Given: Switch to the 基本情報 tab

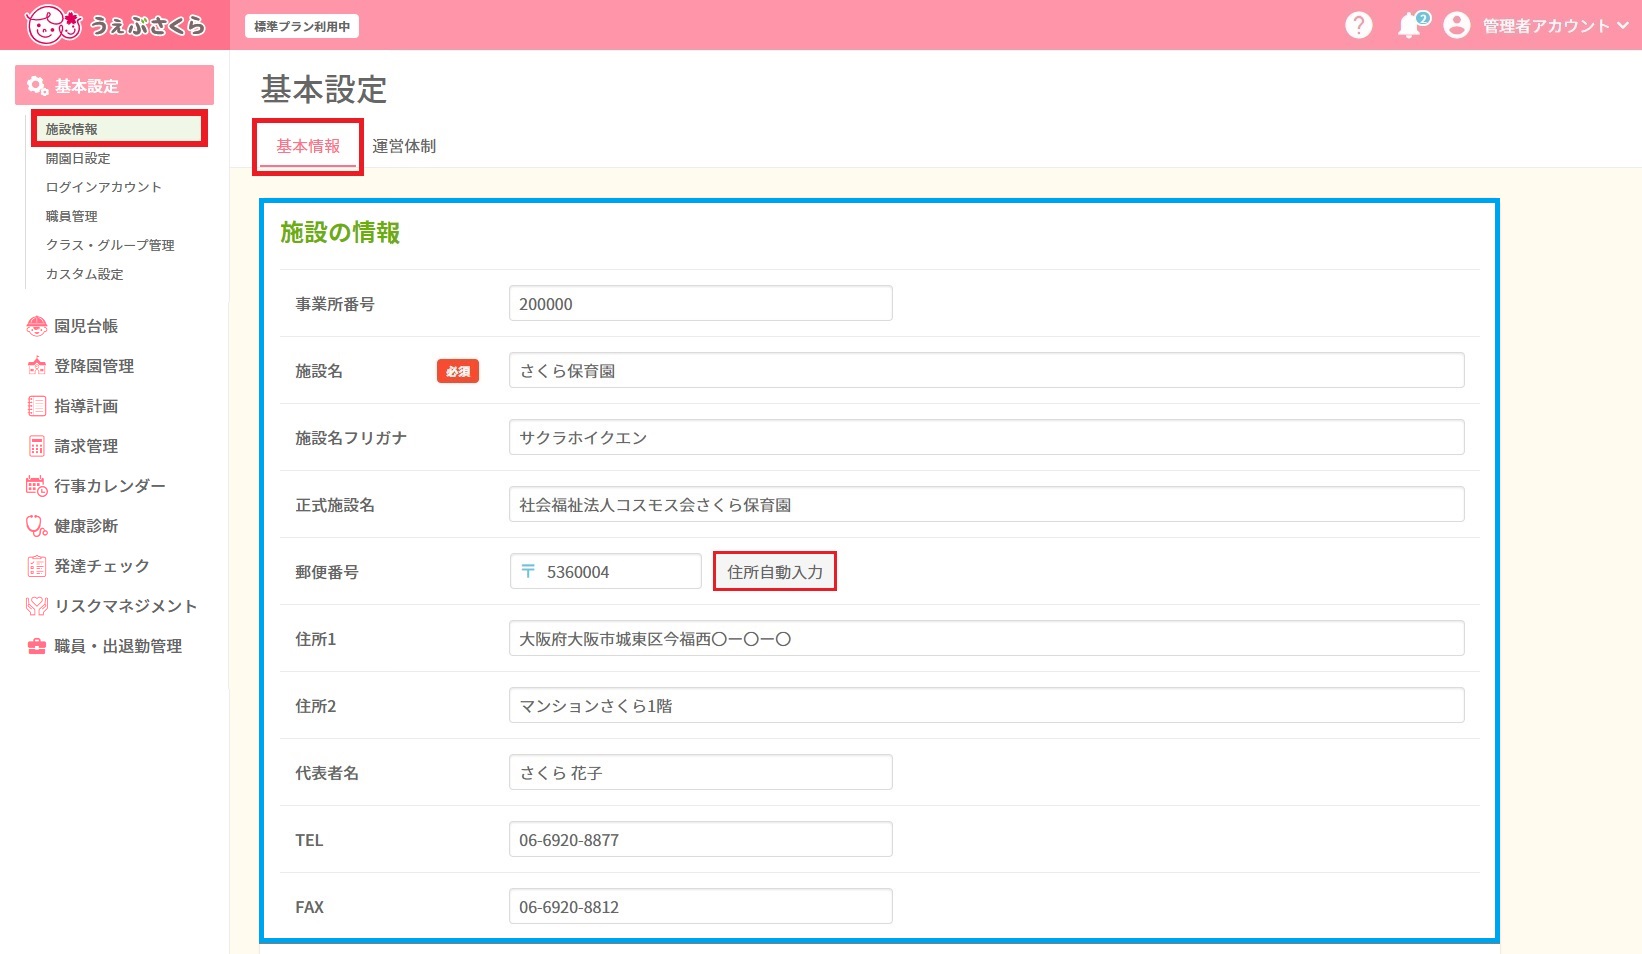Looking at the screenshot, I should pos(308,146).
